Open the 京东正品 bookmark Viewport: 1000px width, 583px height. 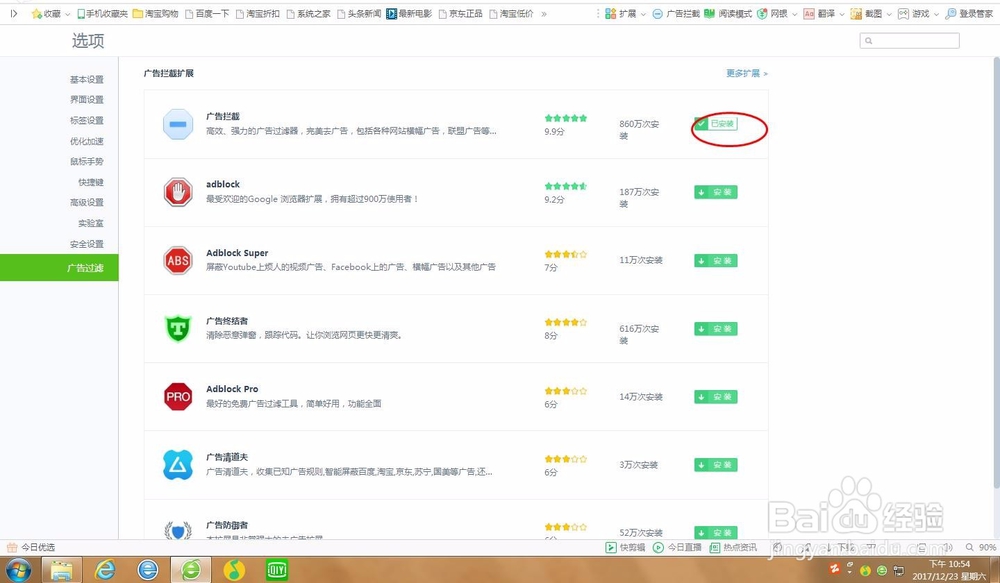tap(460, 13)
